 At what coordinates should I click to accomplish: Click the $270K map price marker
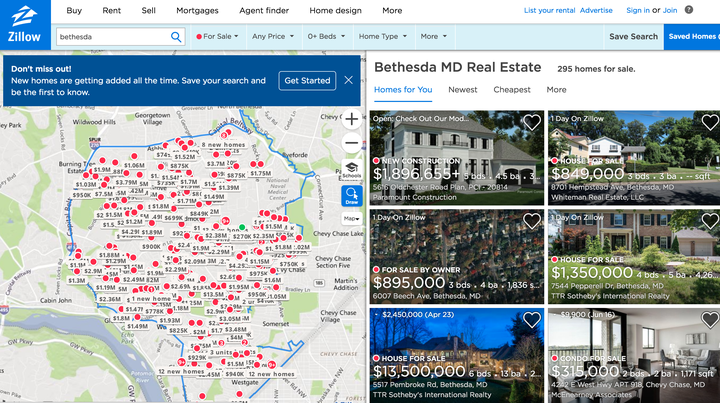click(x=242, y=236)
